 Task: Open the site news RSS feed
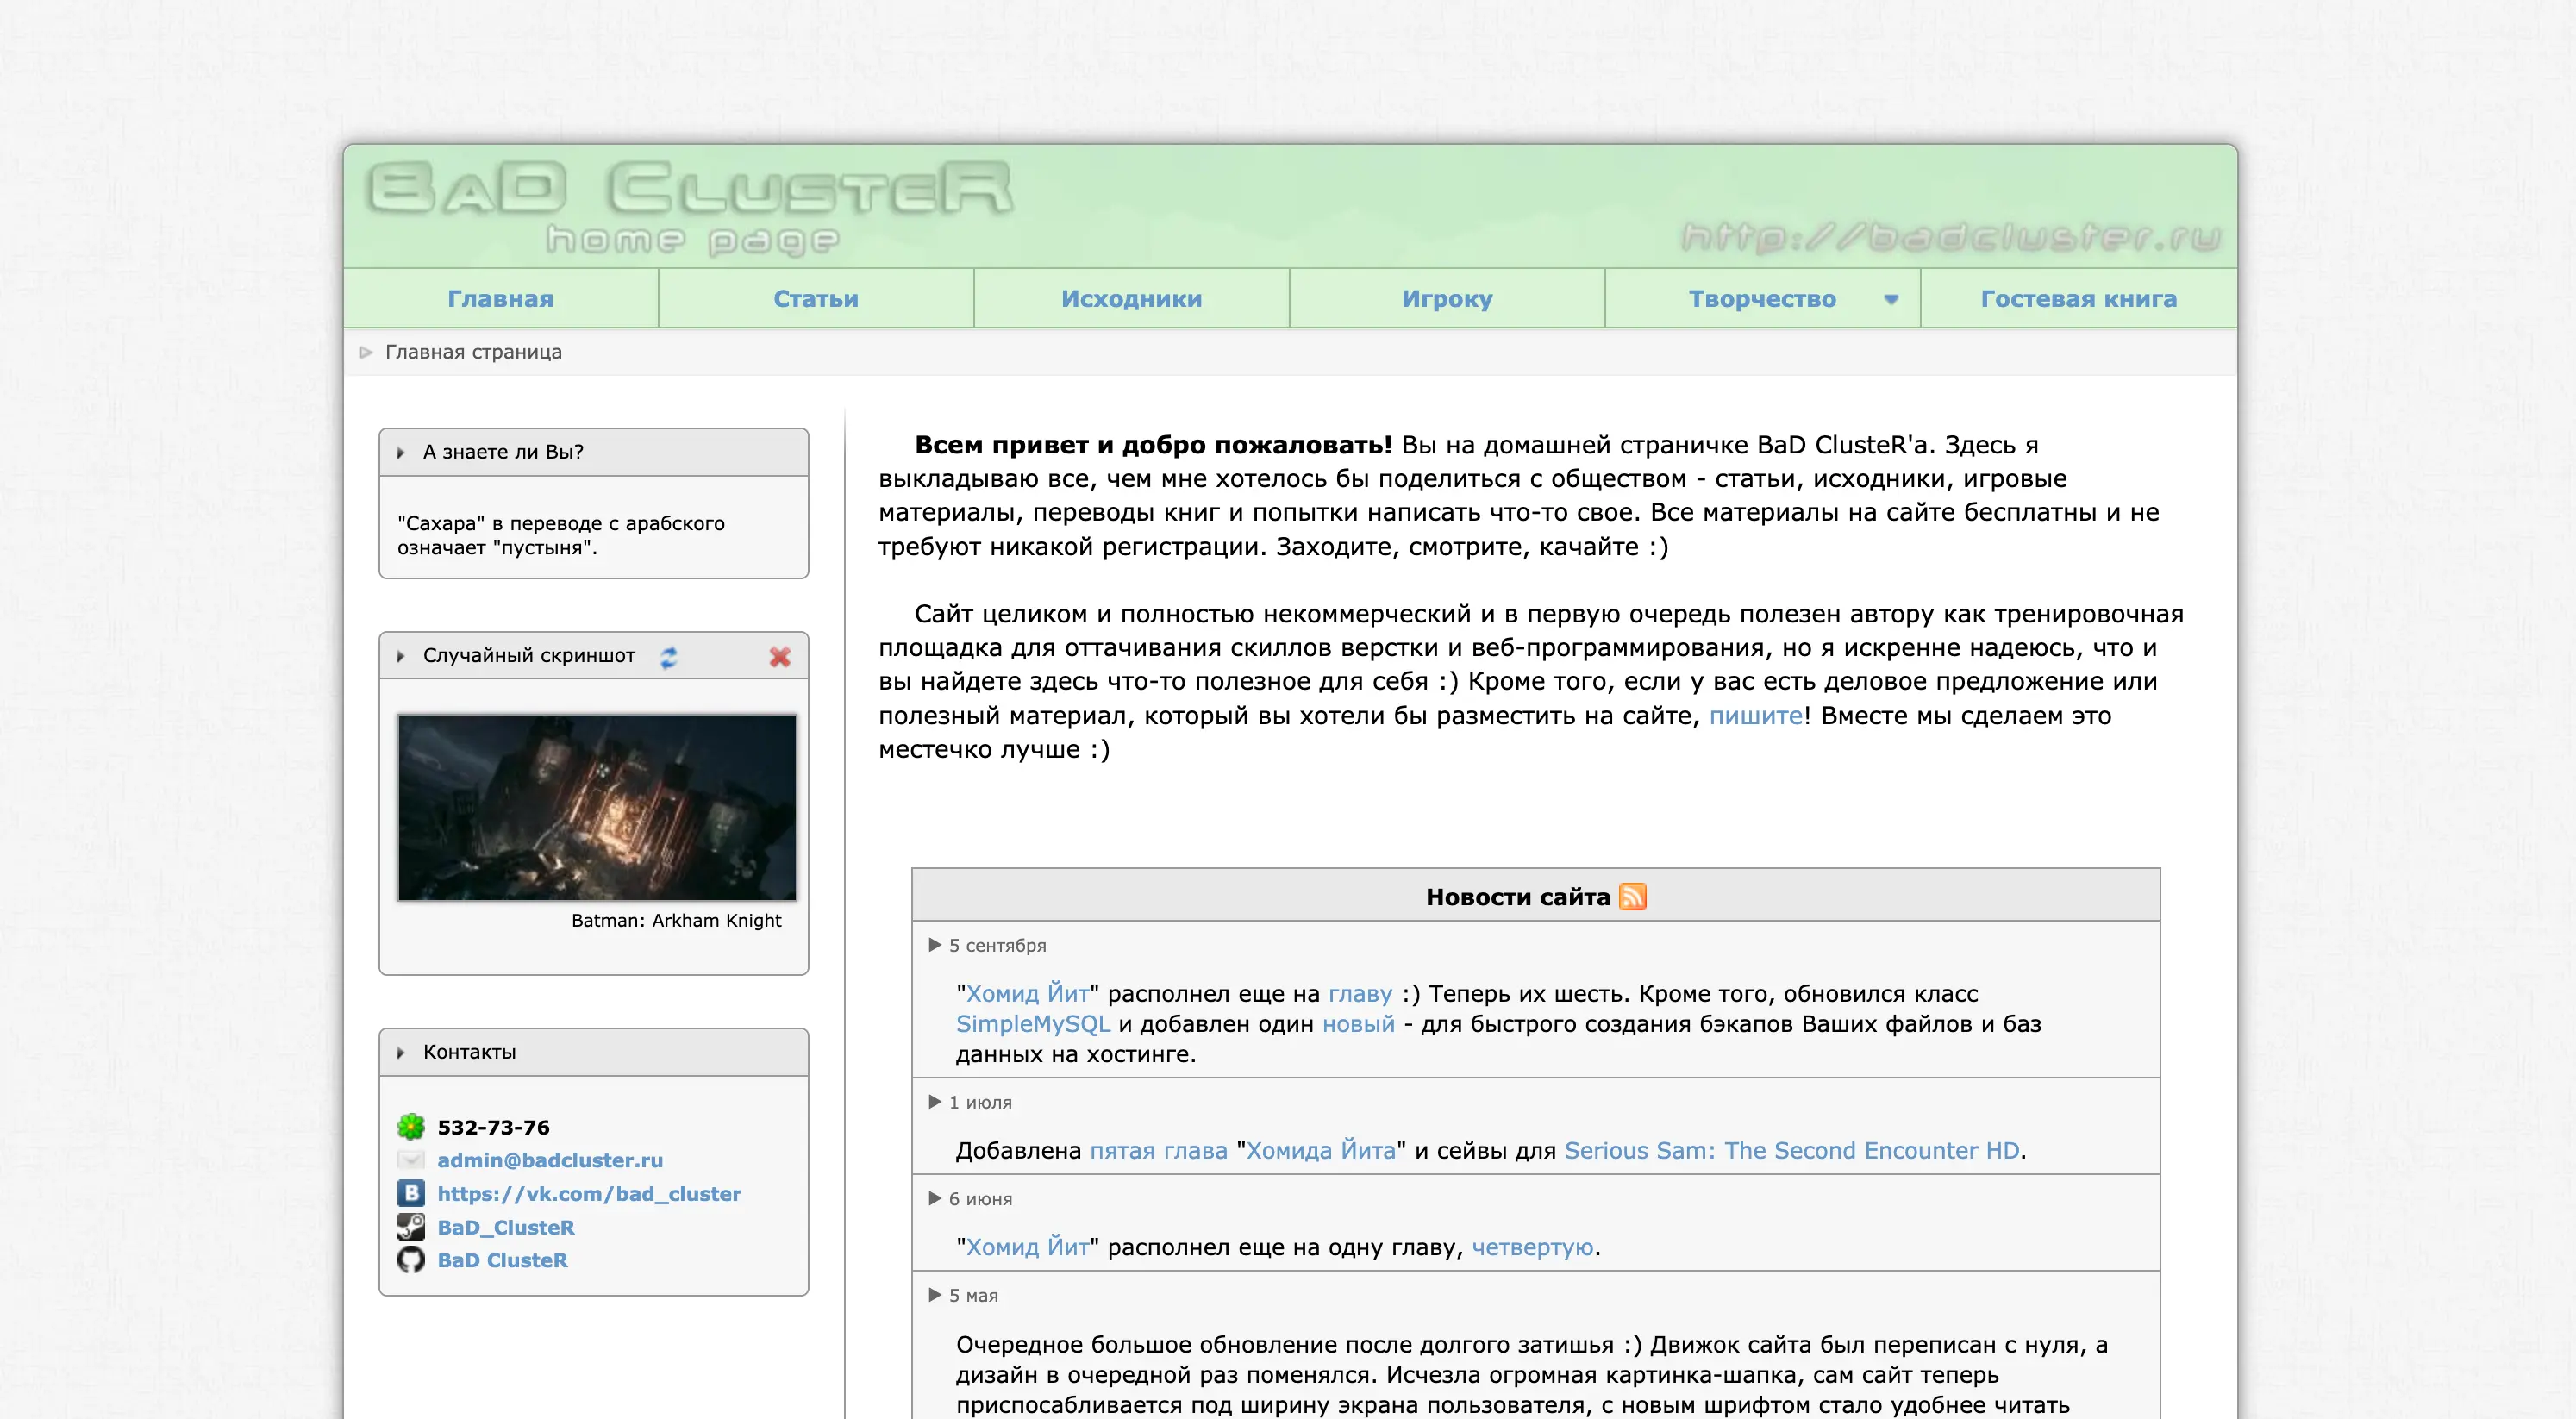(1632, 897)
